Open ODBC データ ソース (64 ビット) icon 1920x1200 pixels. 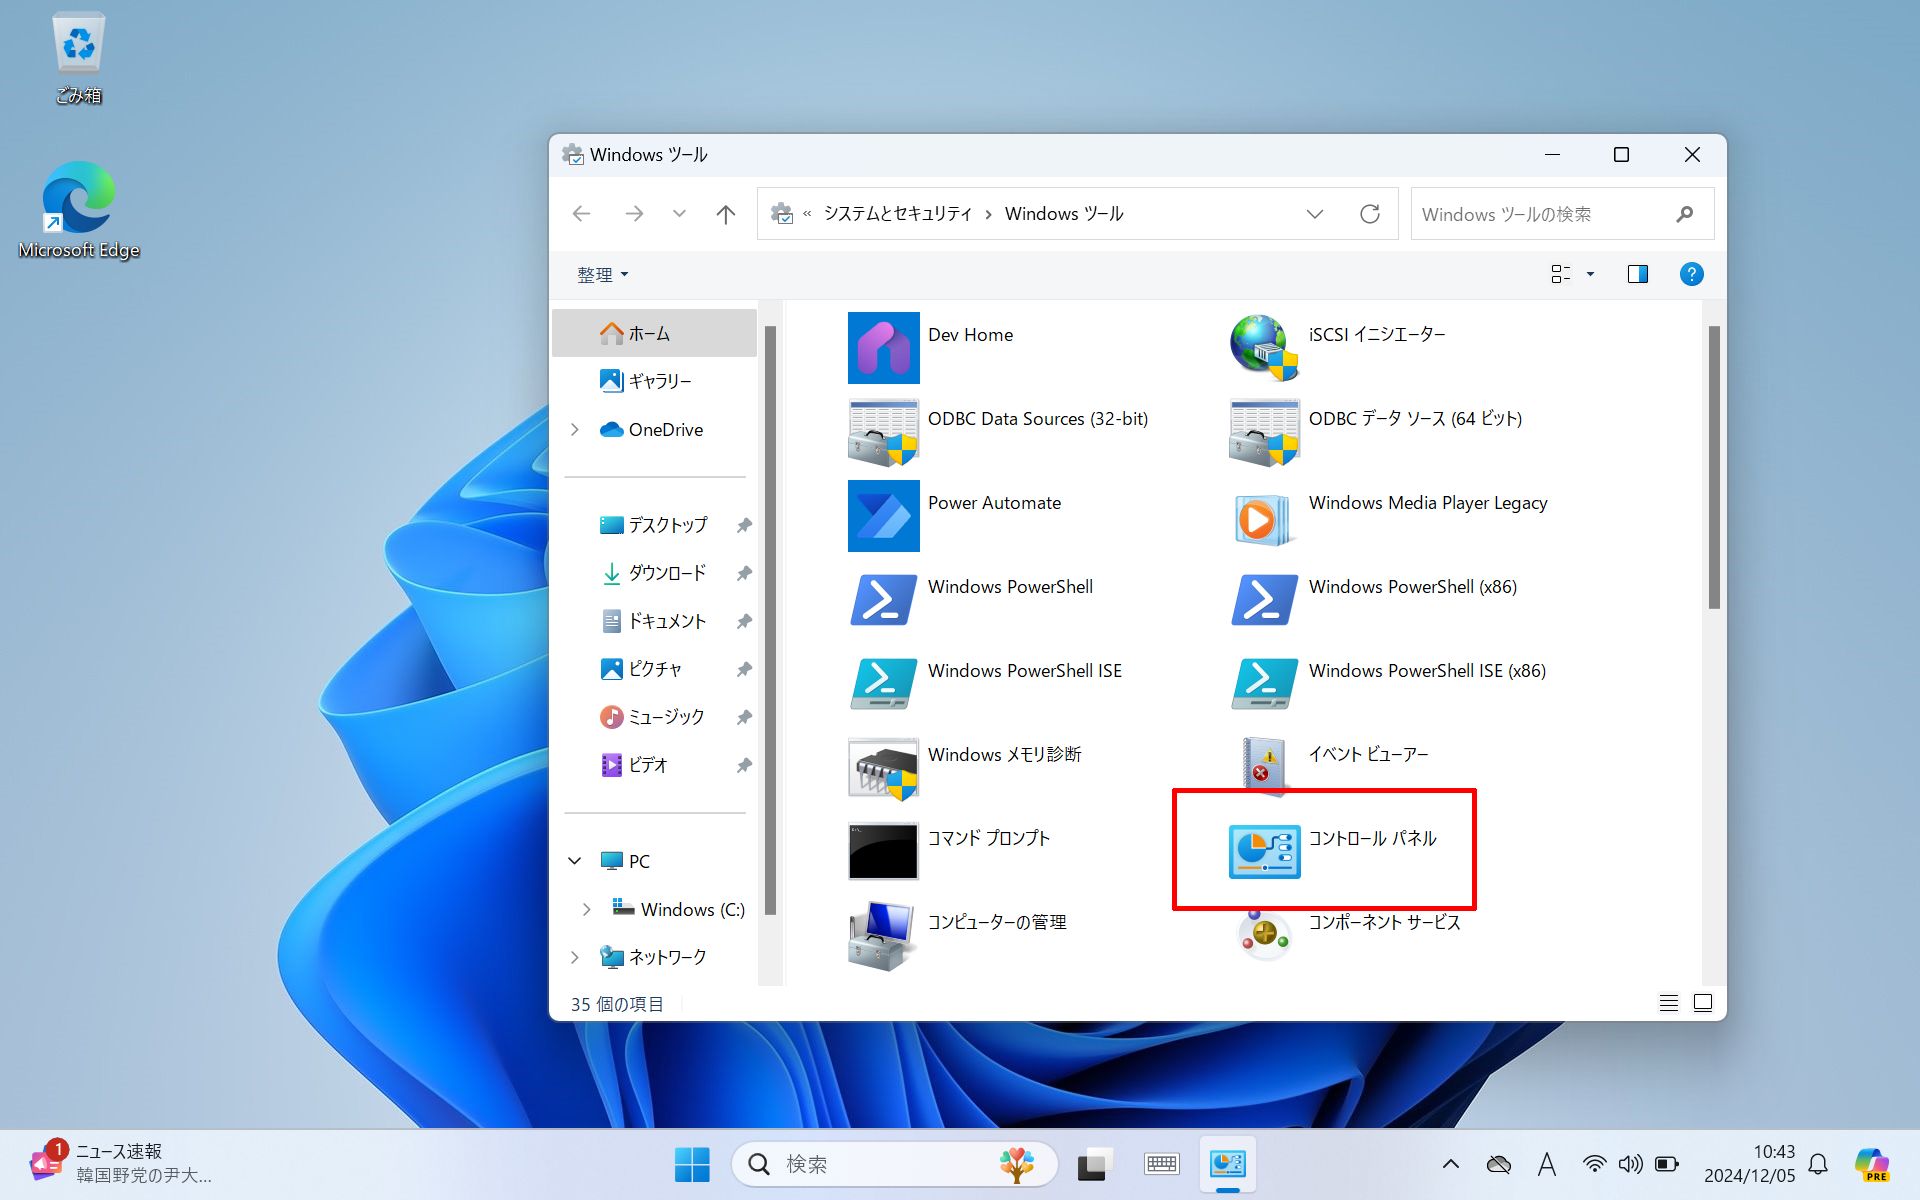tap(1264, 432)
